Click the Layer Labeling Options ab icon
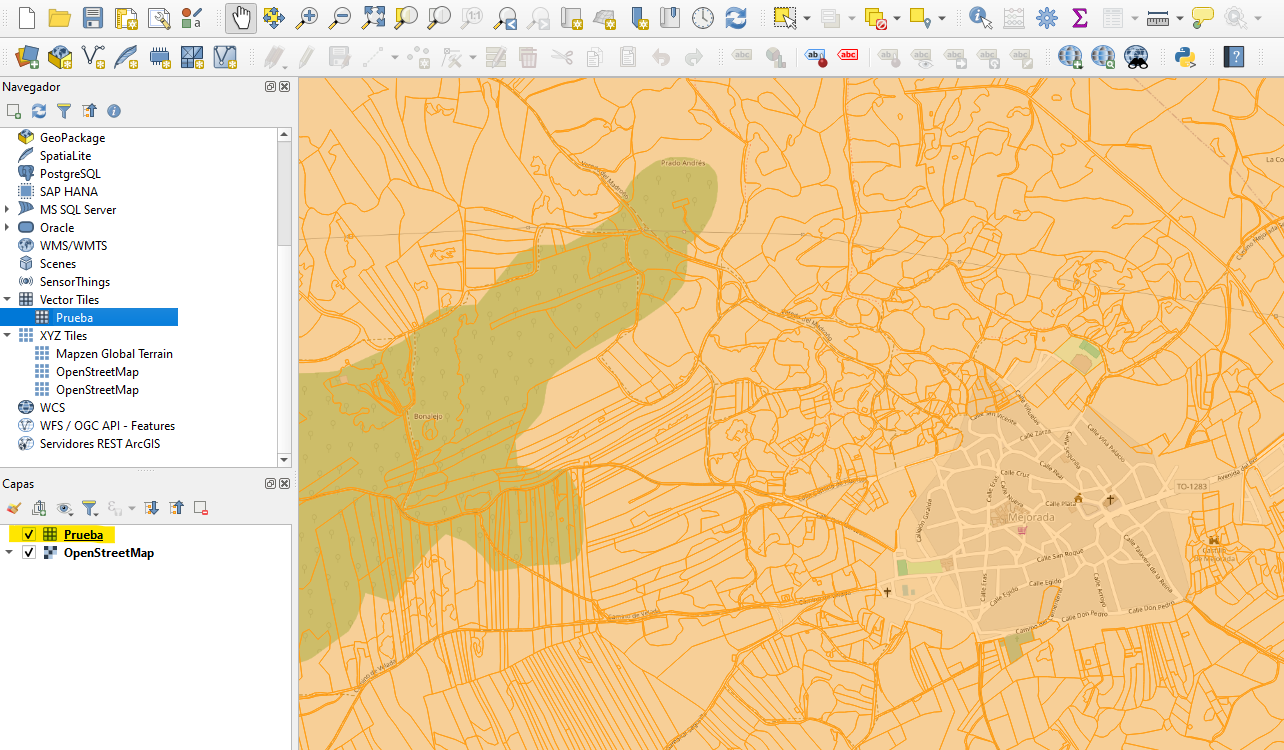This screenshot has height=750, width=1284. click(x=816, y=57)
